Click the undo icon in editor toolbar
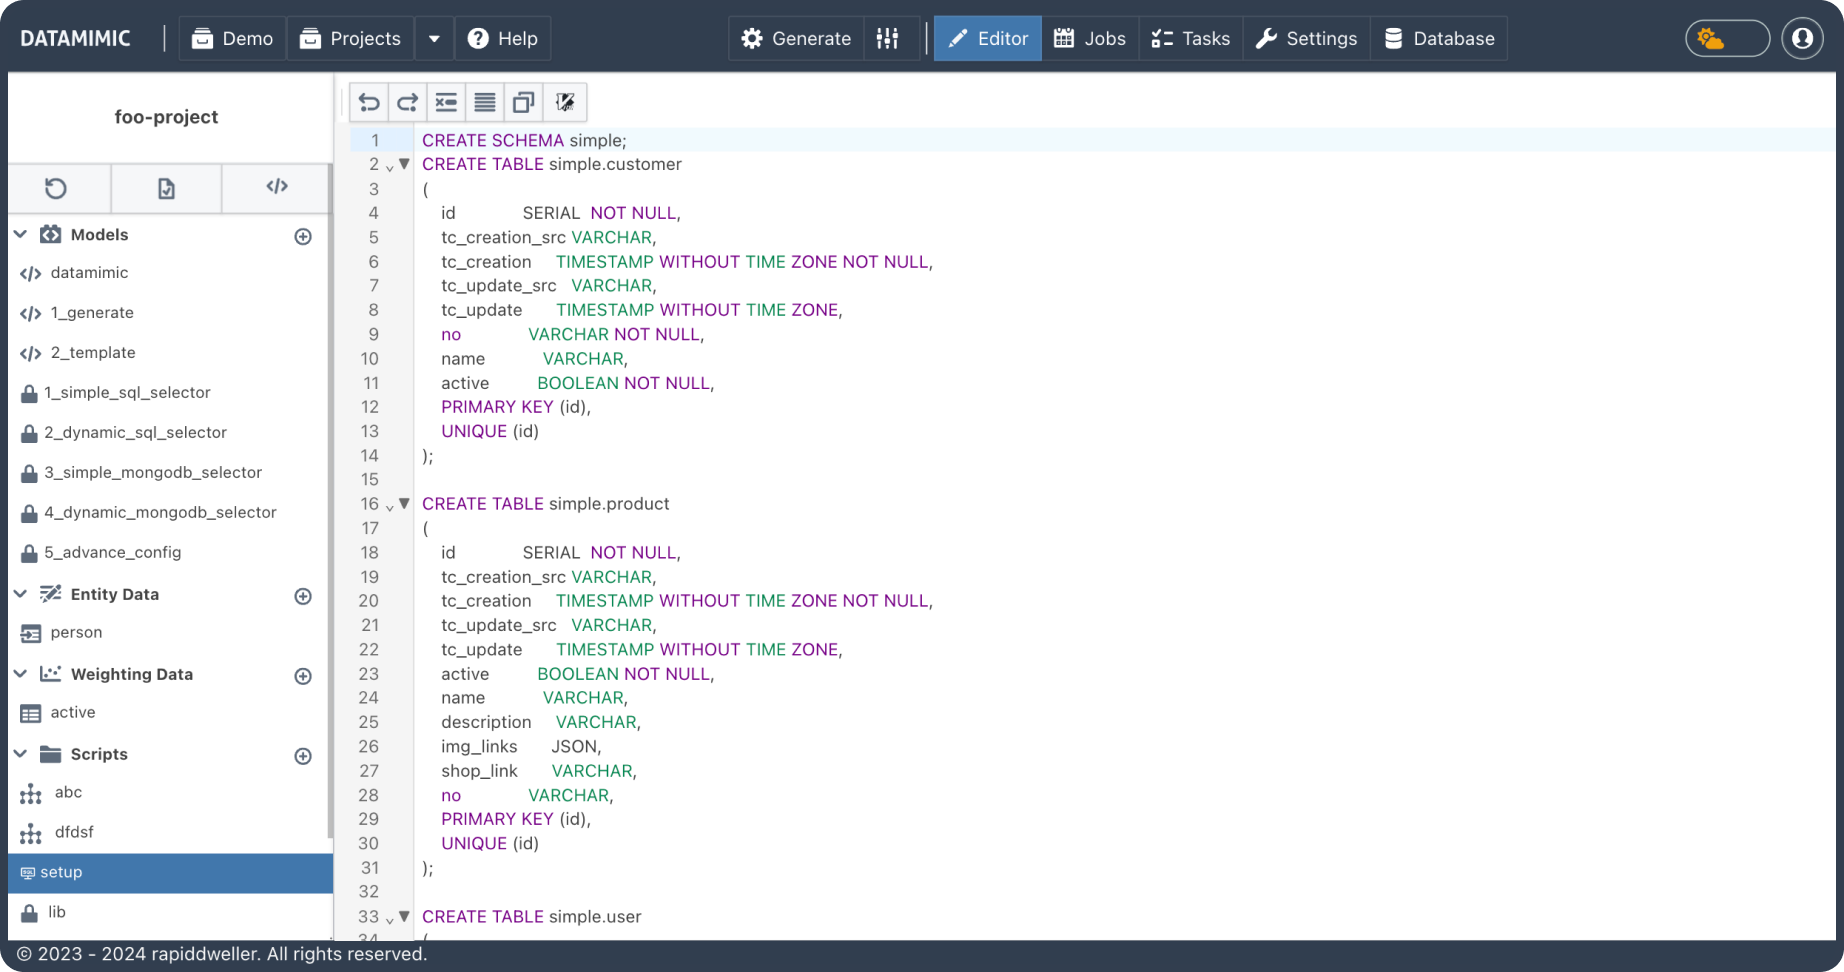1844x972 pixels. click(x=369, y=102)
